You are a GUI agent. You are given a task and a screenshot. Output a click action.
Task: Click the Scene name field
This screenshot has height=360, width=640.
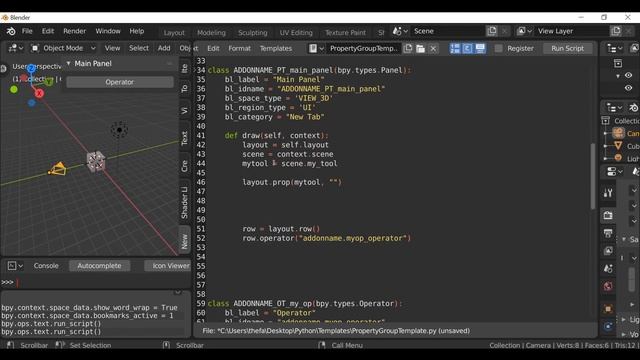447,31
